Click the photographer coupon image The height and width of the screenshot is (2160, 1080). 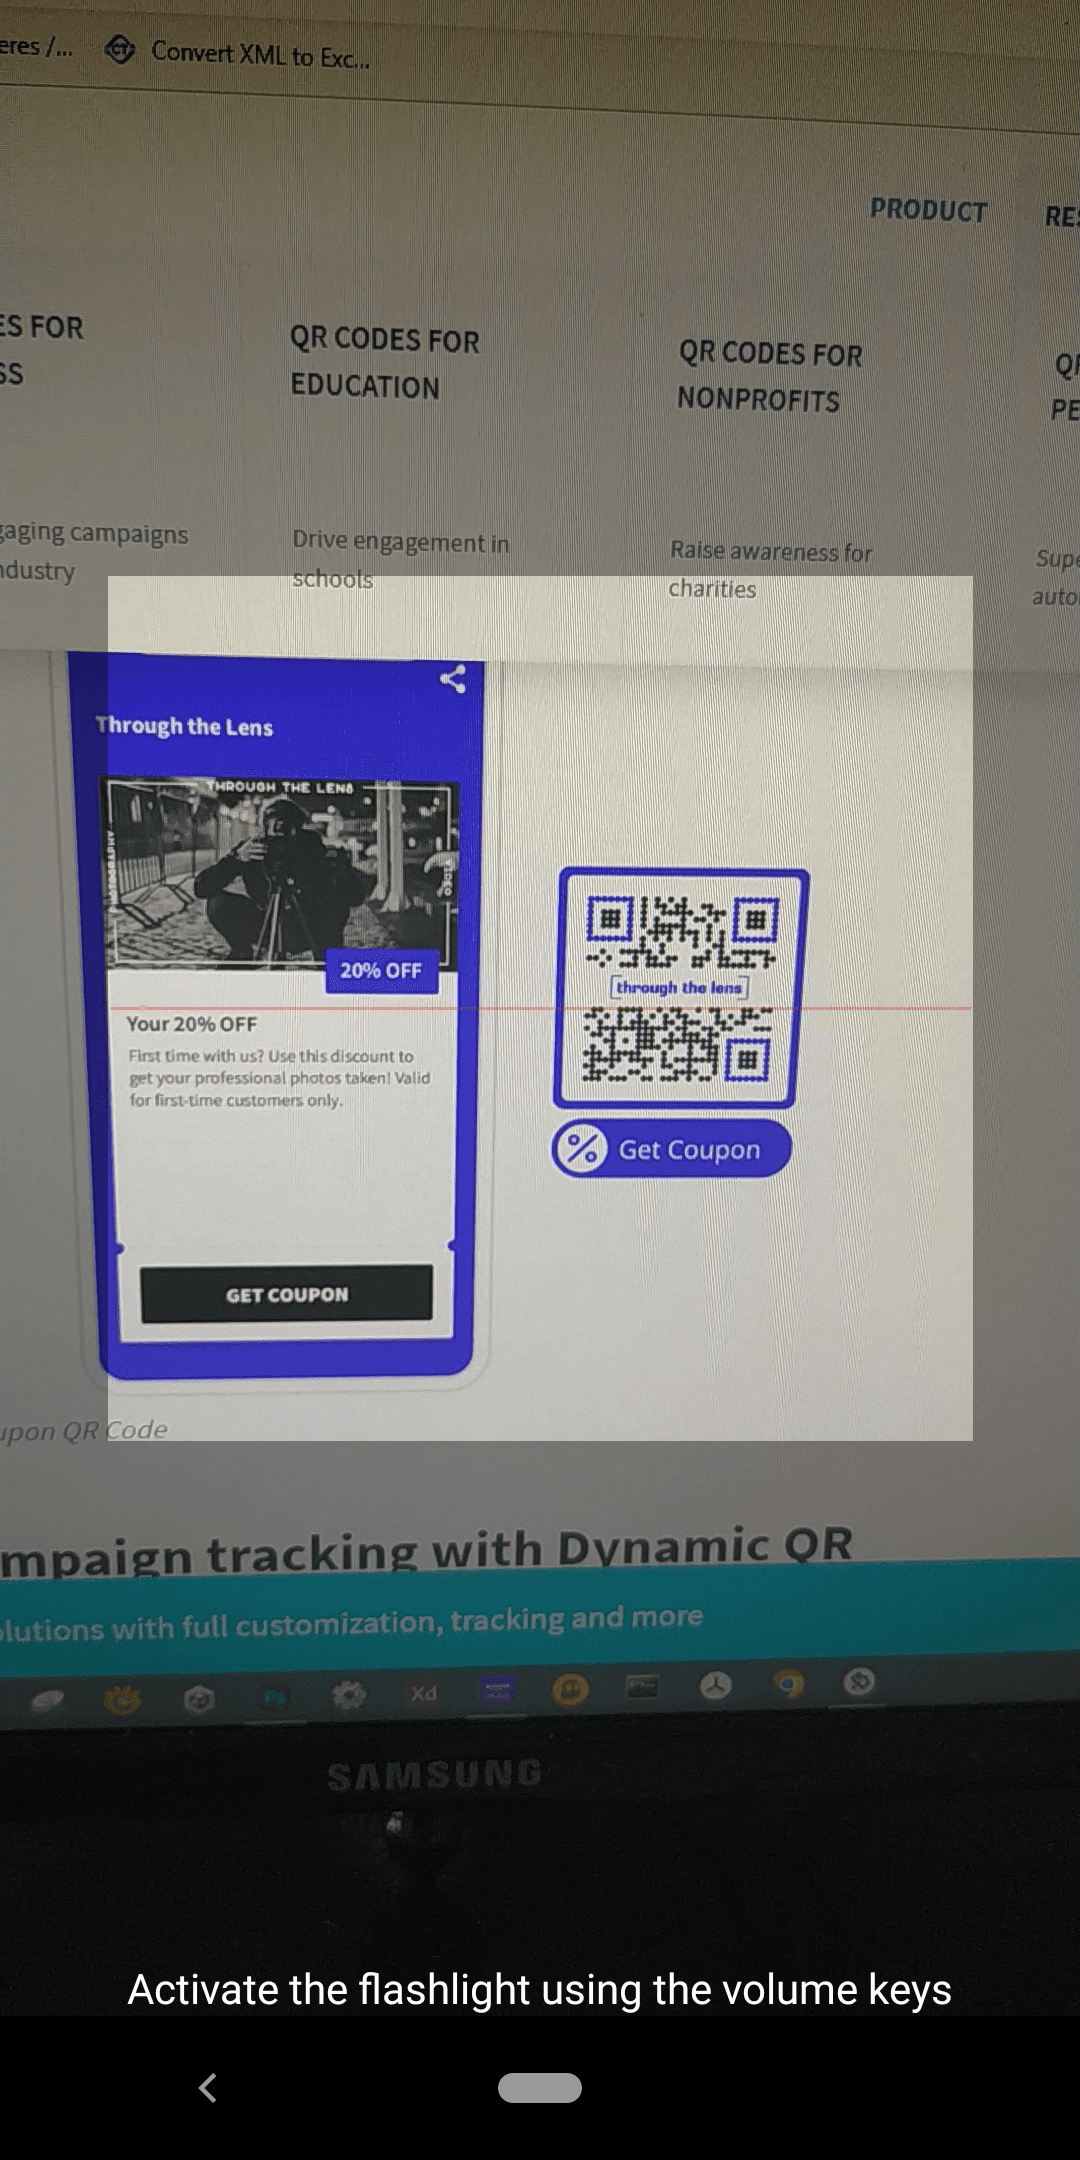[x=282, y=873]
